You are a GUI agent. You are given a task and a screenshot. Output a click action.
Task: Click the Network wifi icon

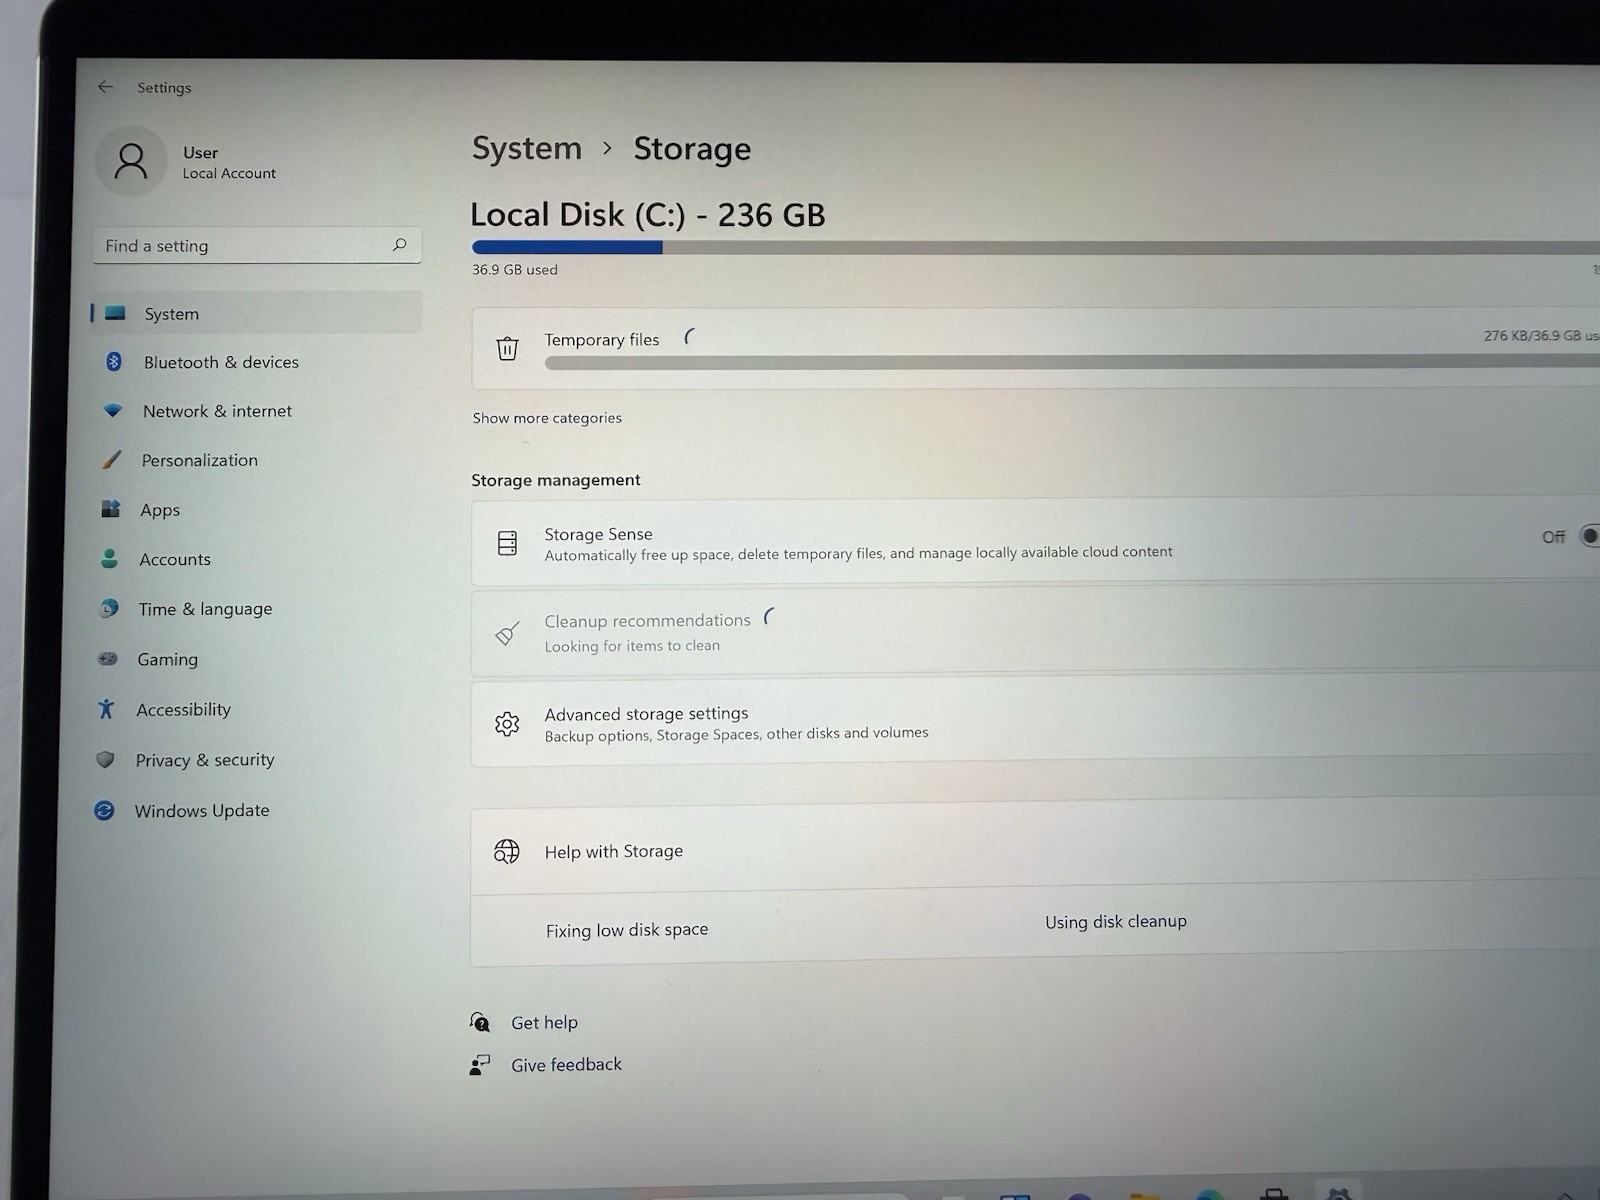point(113,410)
